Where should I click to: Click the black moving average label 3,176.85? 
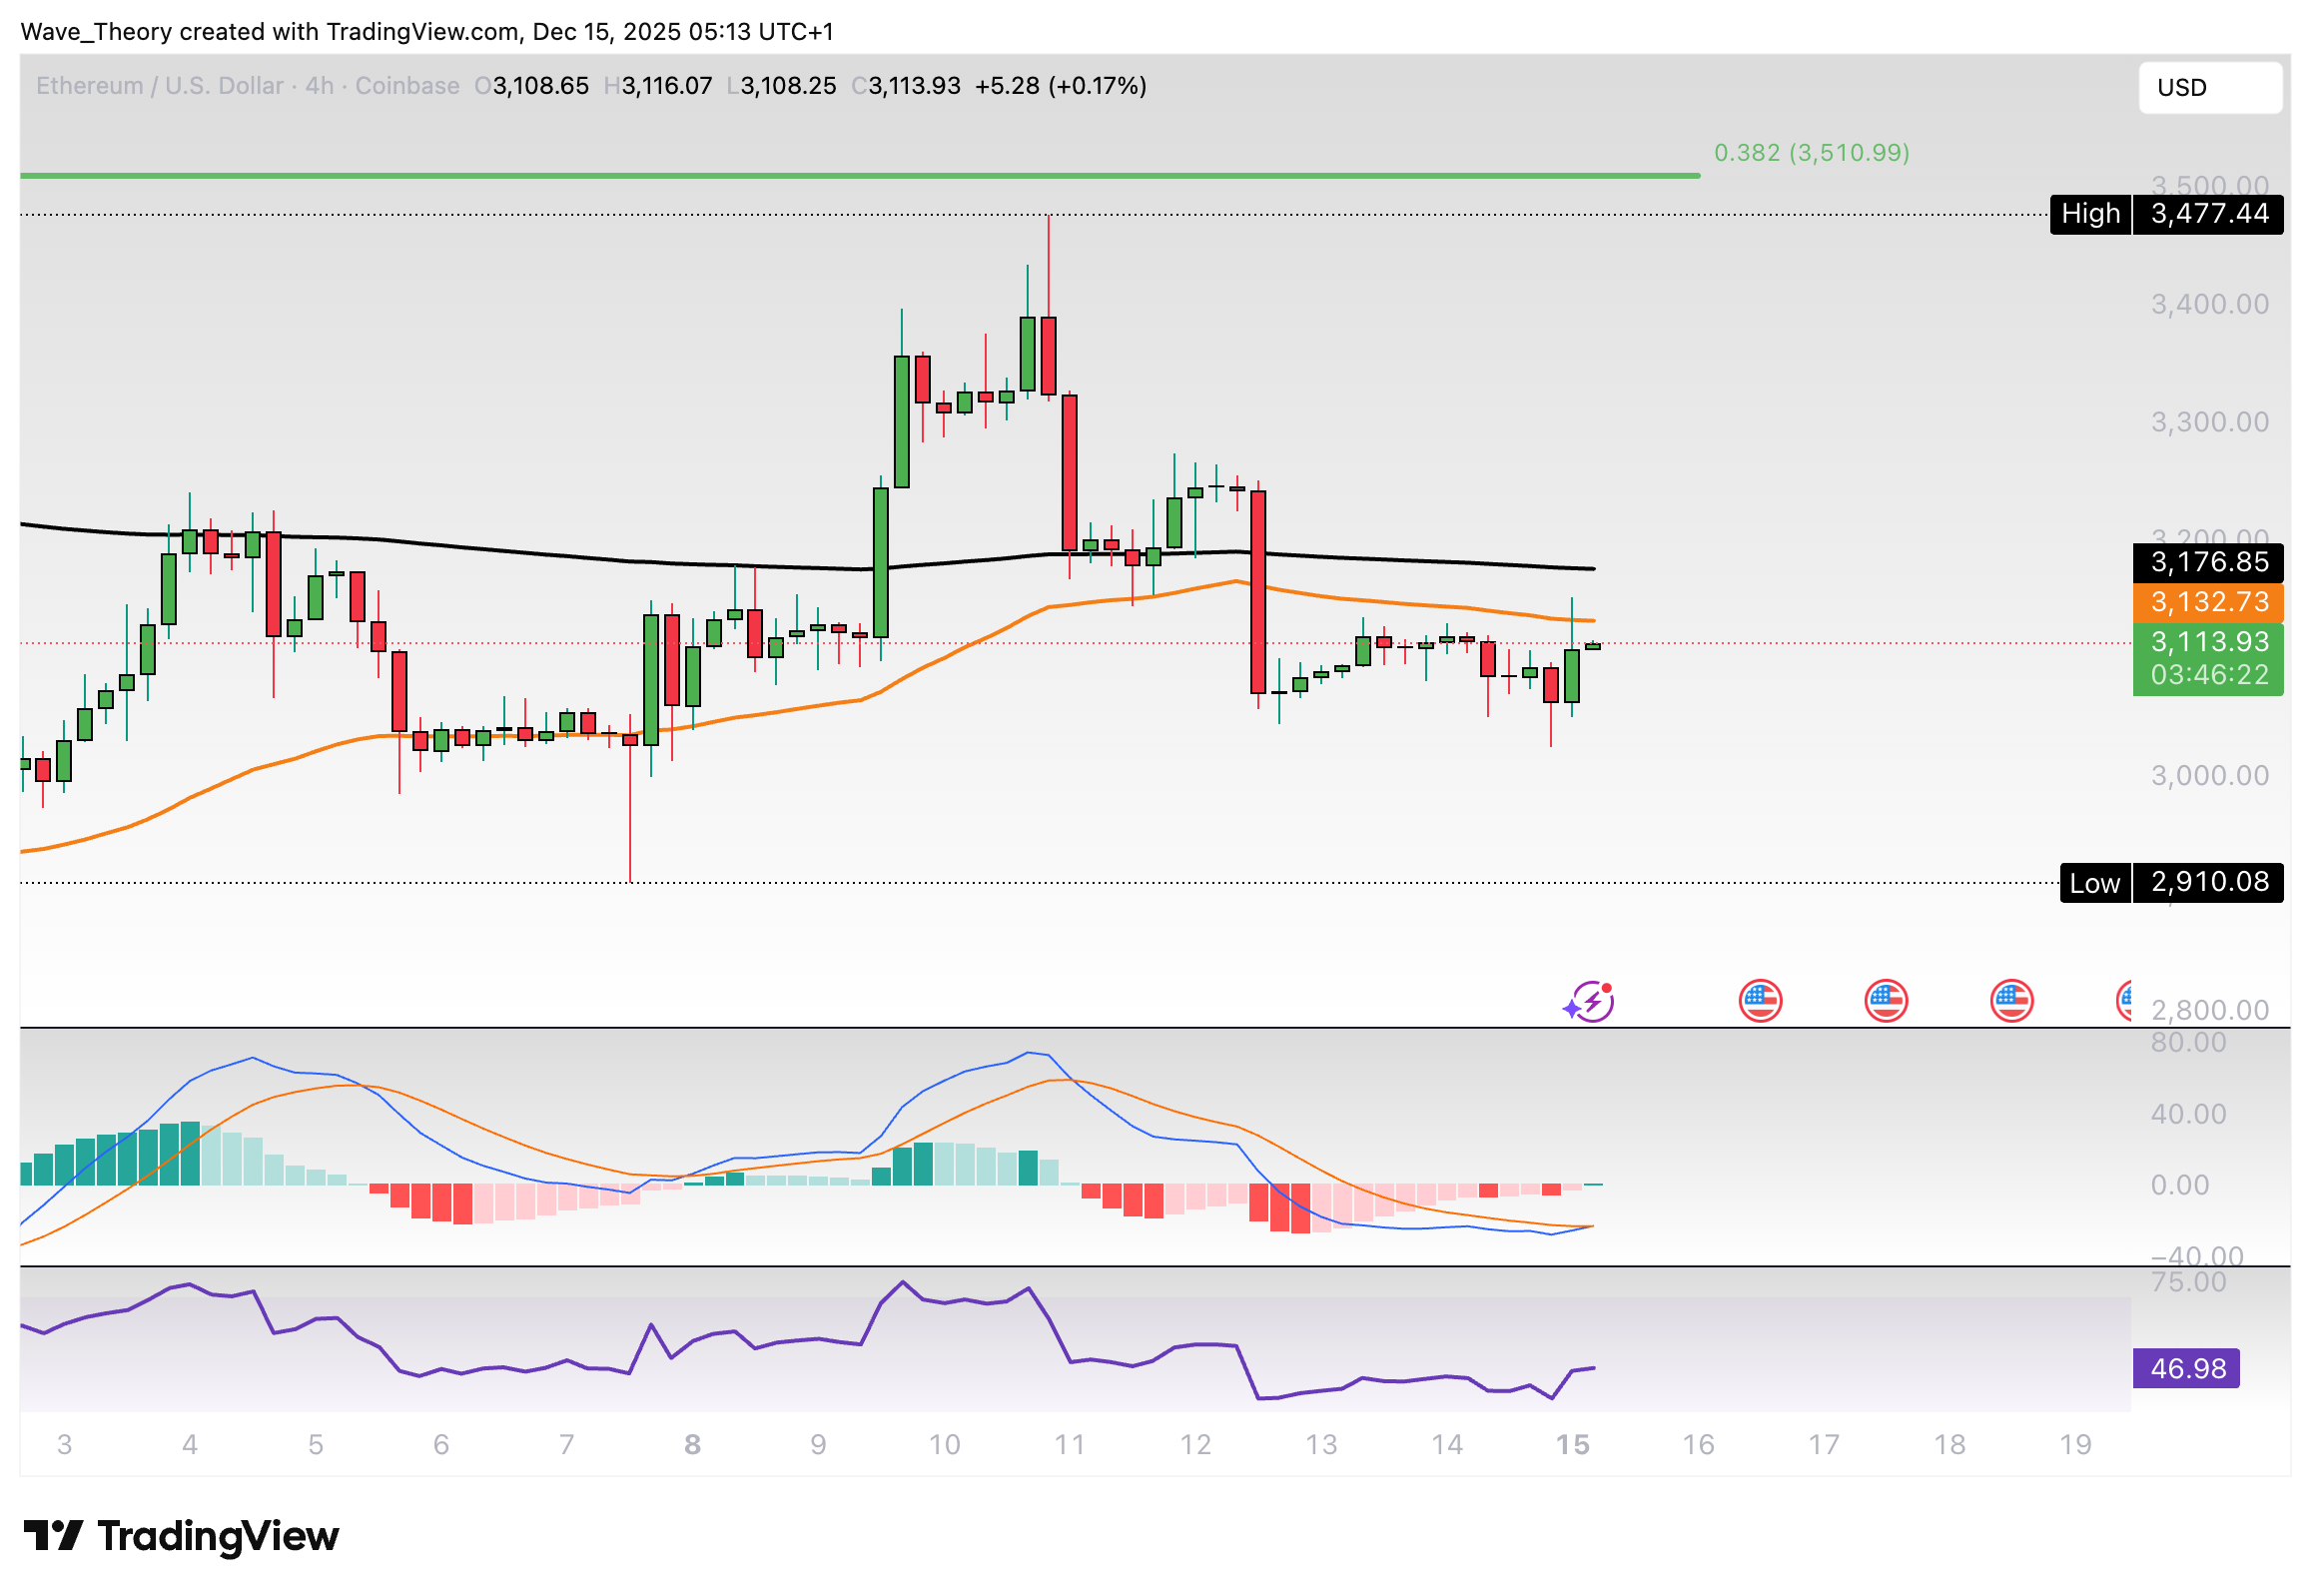pos(2207,563)
